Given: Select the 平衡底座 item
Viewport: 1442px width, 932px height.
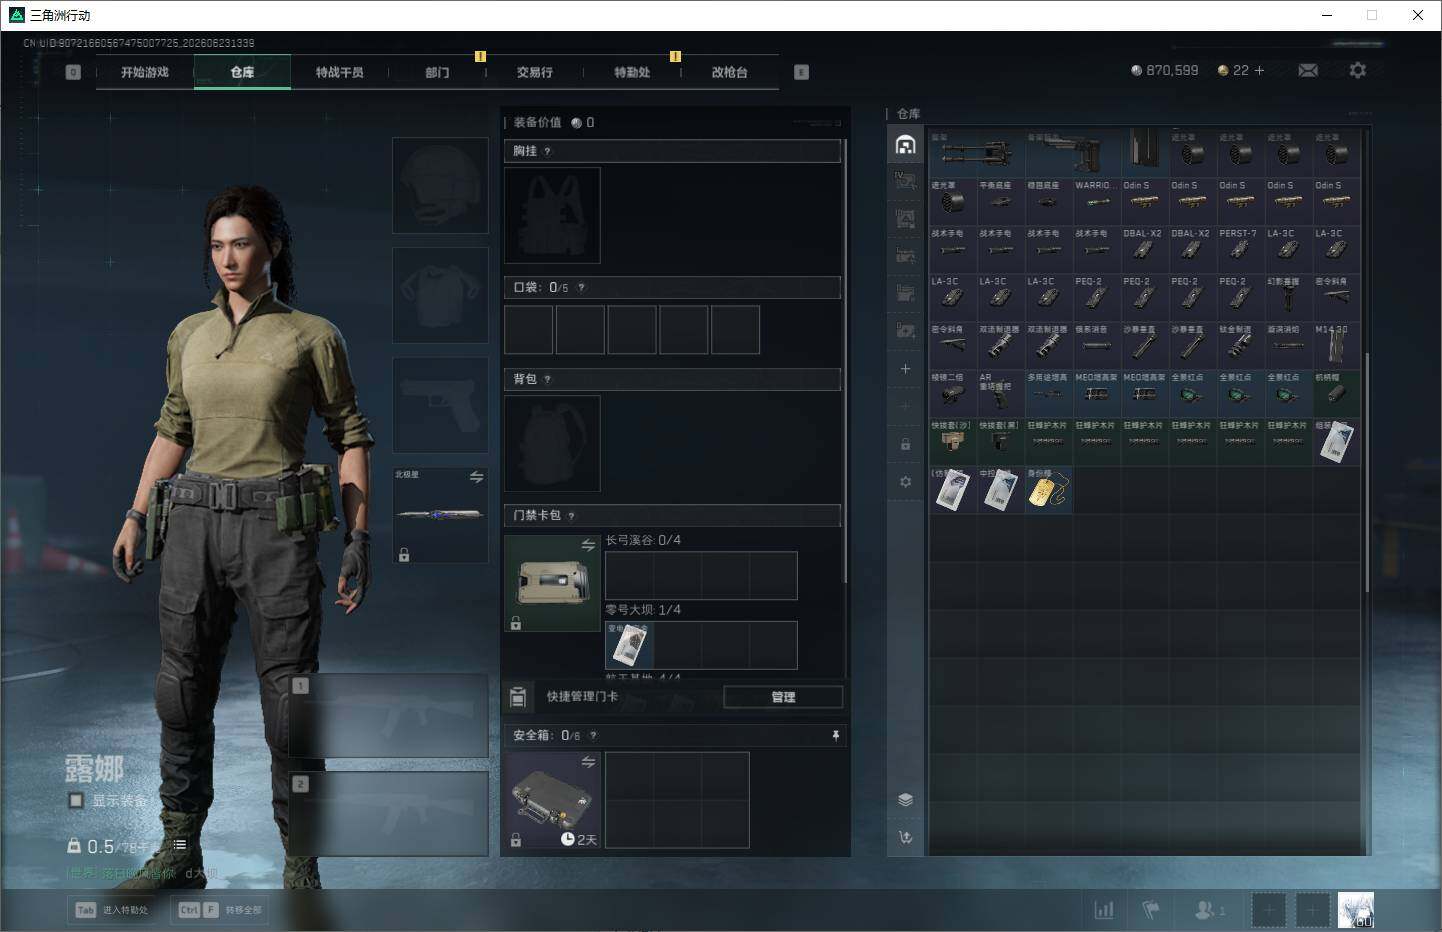Looking at the screenshot, I should 1000,201.
